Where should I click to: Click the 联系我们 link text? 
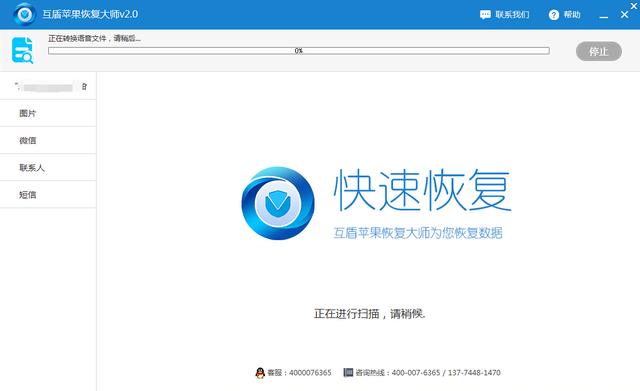point(512,15)
